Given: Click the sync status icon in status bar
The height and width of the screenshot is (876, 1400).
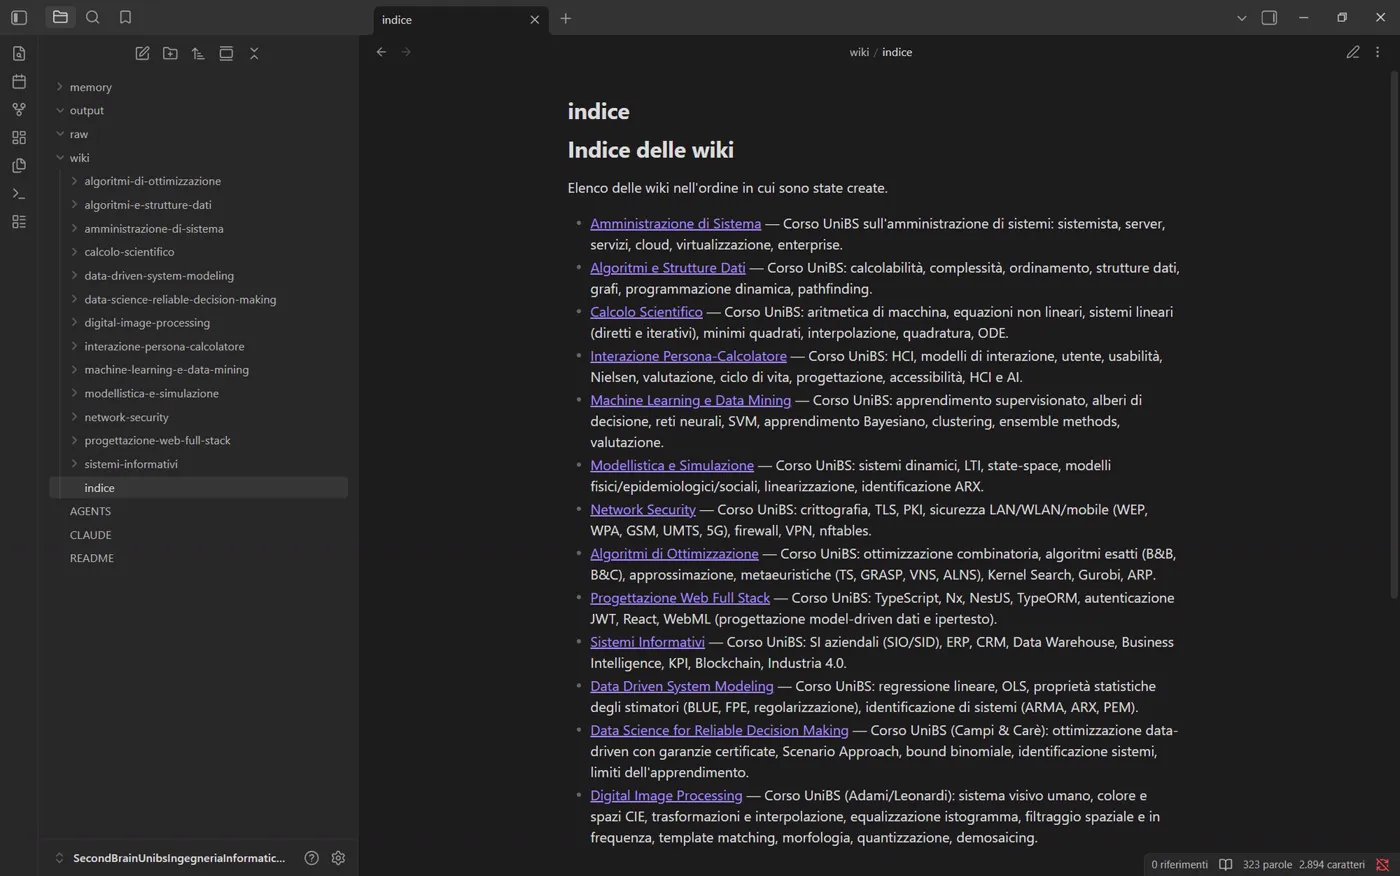Looking at the screenshot, I should [x=1382, y=864].
